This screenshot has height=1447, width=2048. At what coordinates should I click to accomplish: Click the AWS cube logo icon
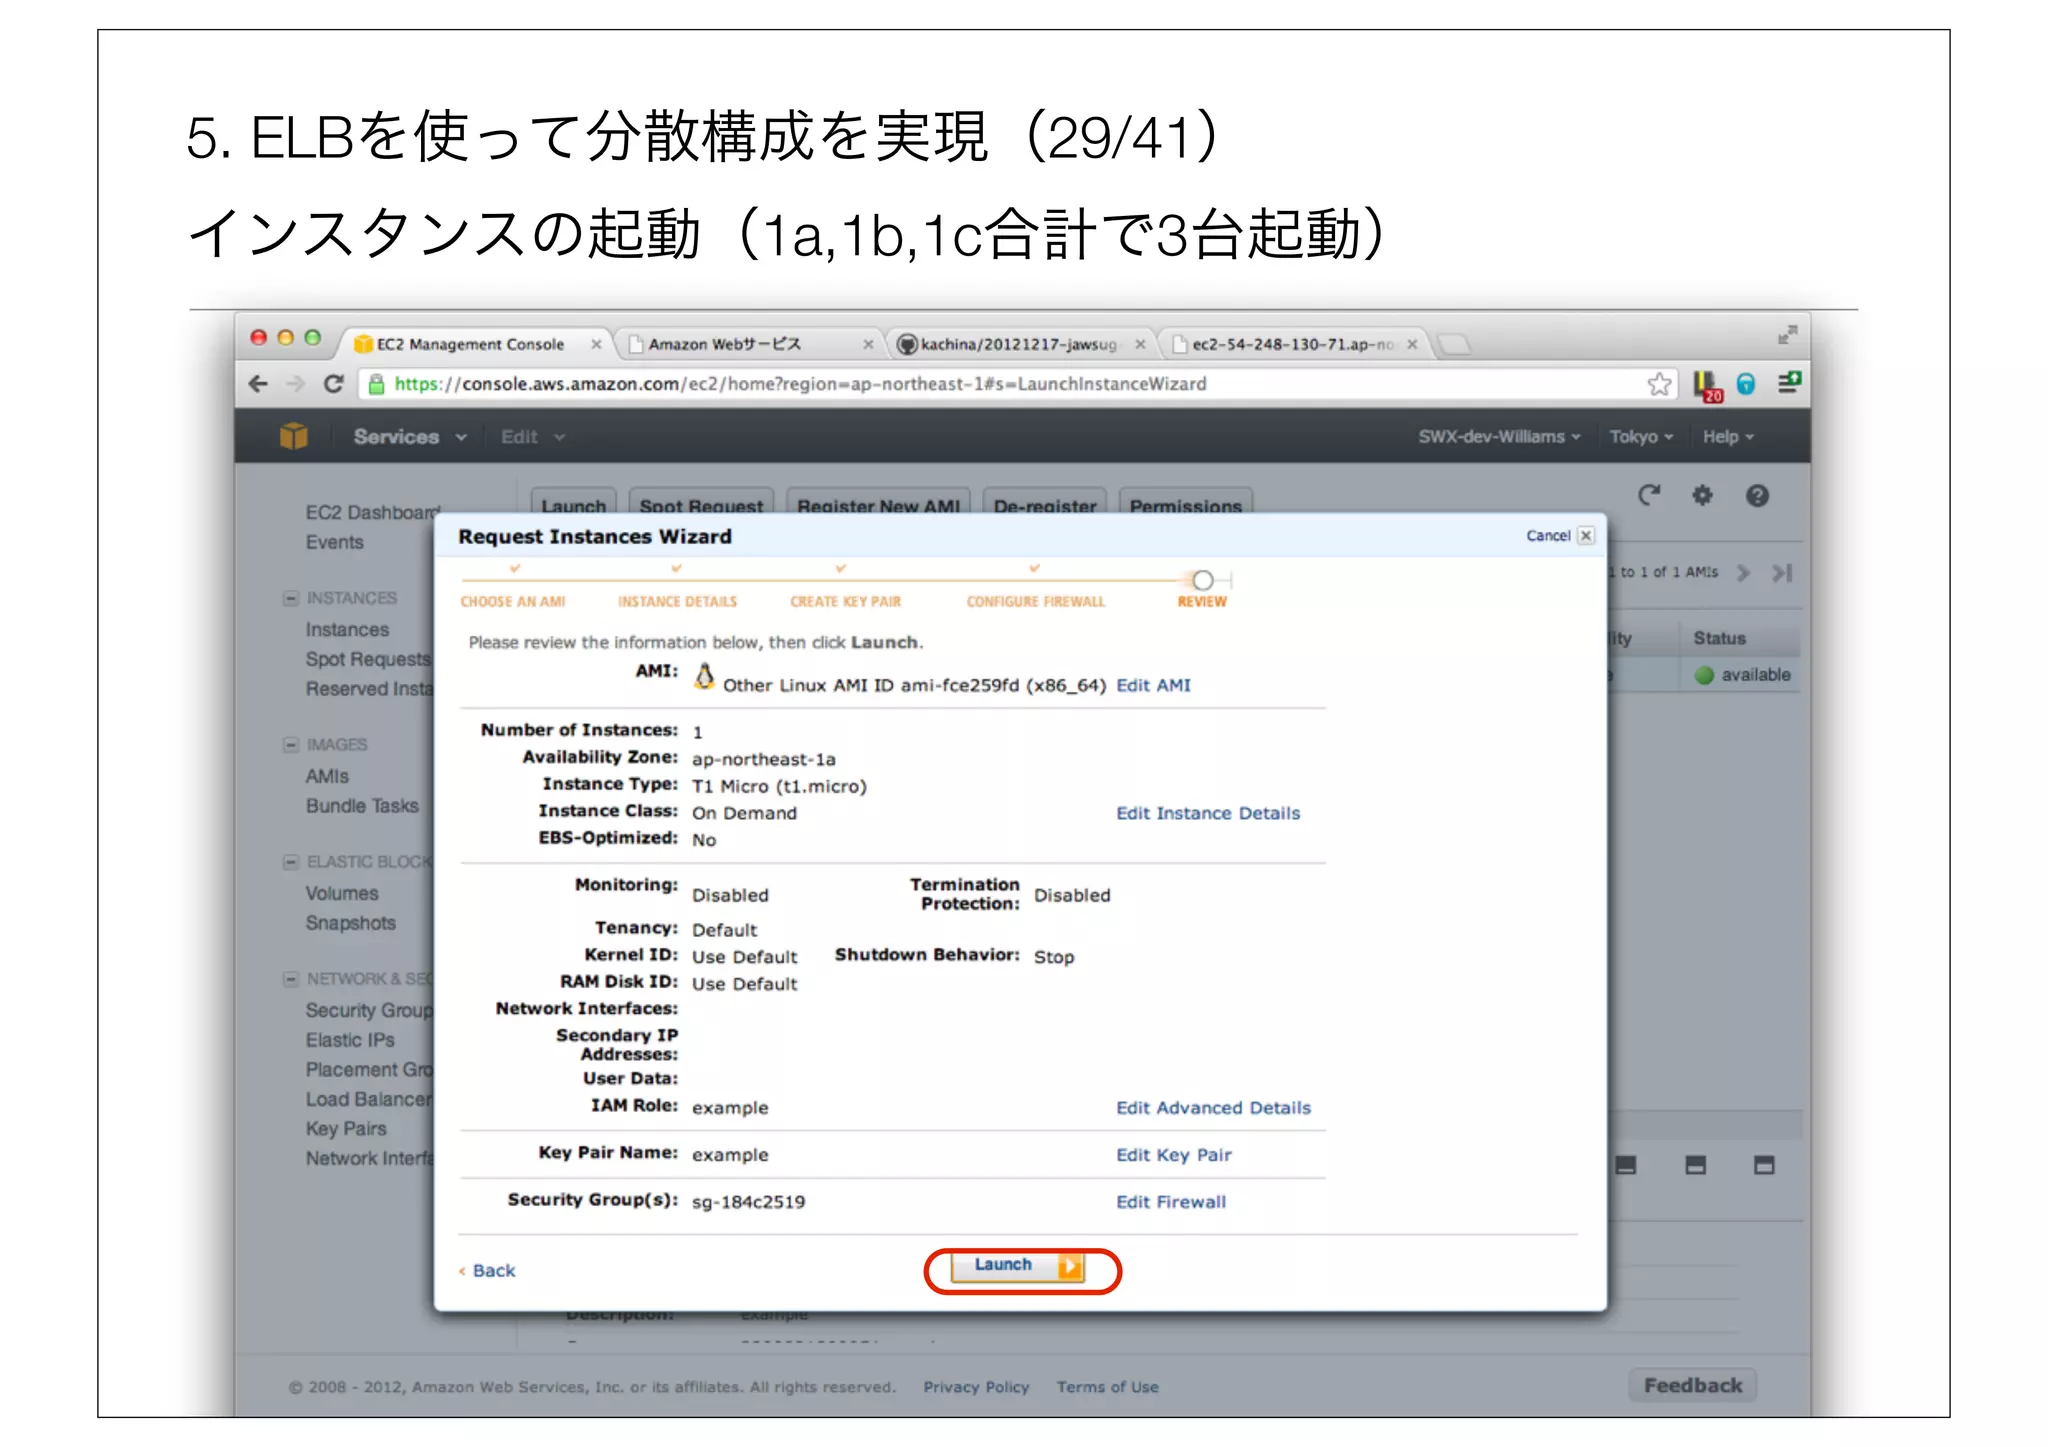coord(294,436)
